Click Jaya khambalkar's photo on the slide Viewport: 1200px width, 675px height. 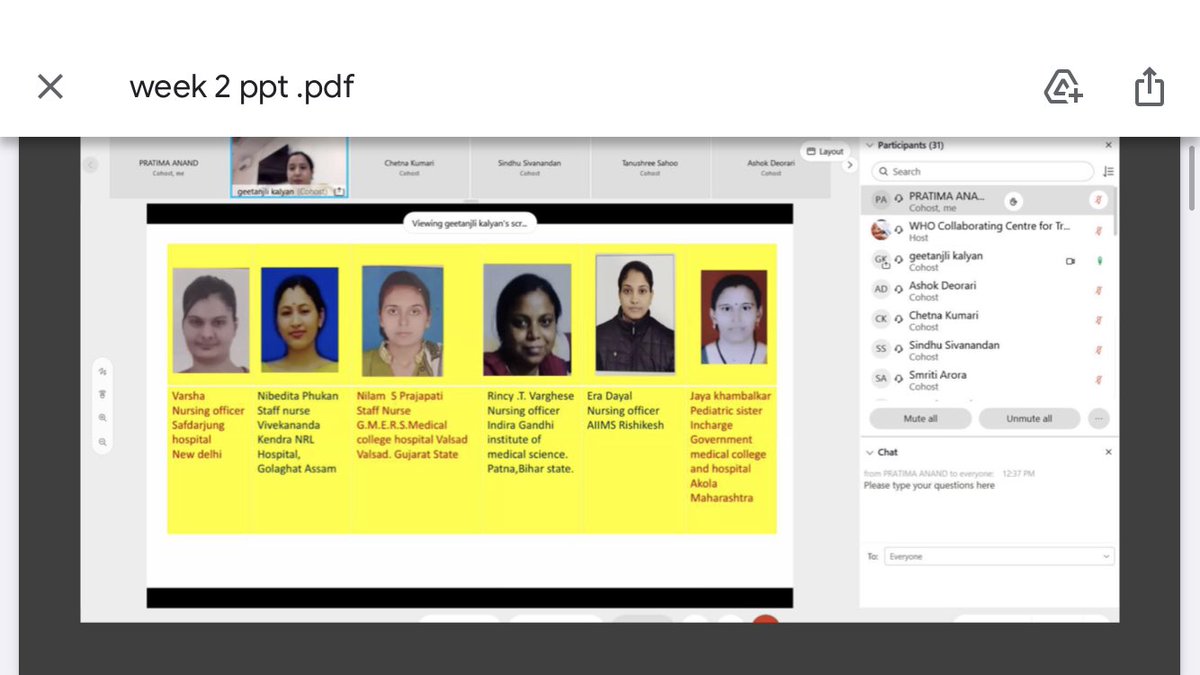[x=734, y=317]
